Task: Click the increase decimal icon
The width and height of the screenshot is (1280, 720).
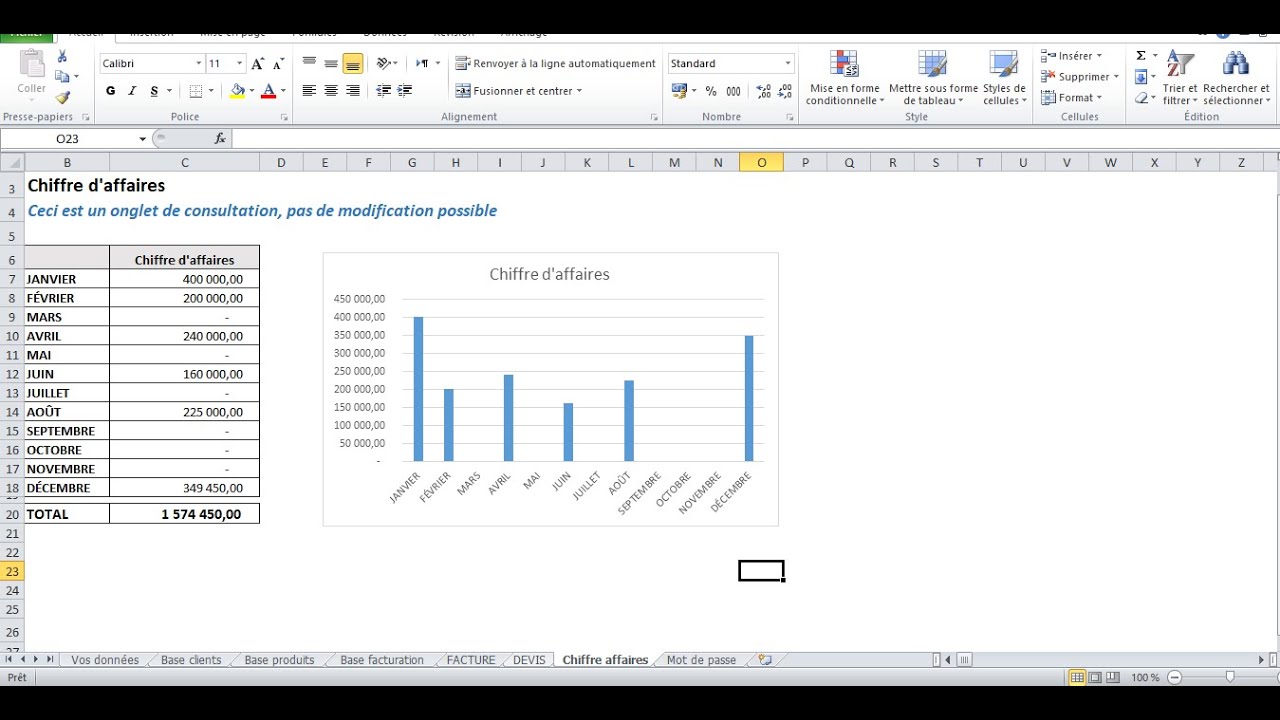Action: [764, 91]
